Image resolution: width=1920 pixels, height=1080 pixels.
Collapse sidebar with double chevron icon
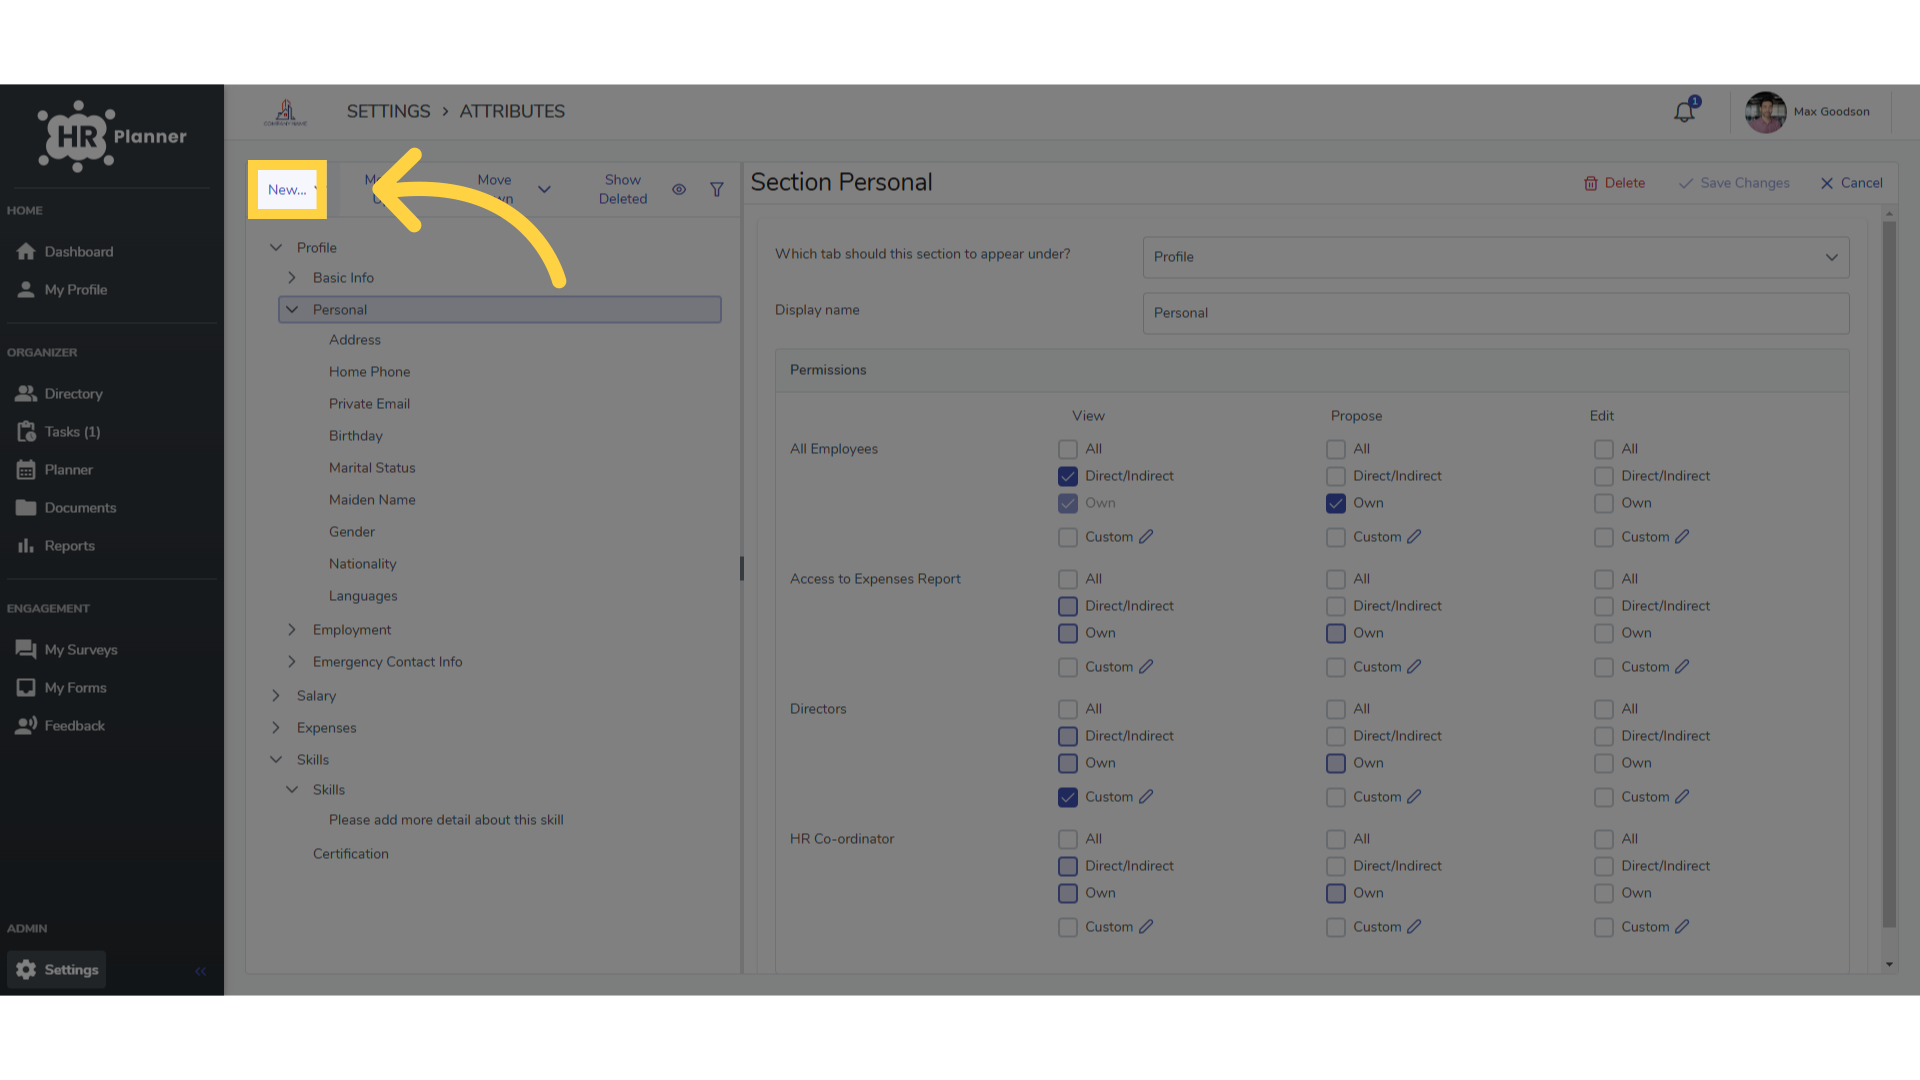[x=201, y=971]
